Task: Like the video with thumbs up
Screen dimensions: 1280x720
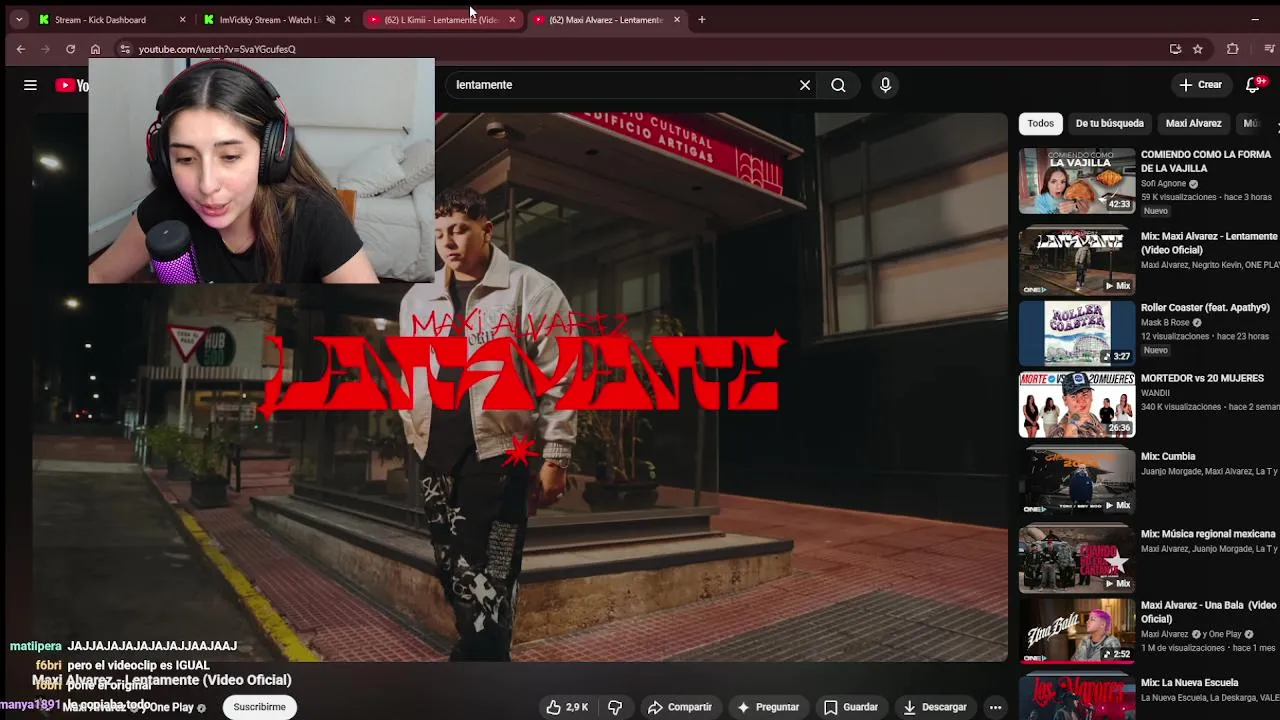Action: click(567, 707)
